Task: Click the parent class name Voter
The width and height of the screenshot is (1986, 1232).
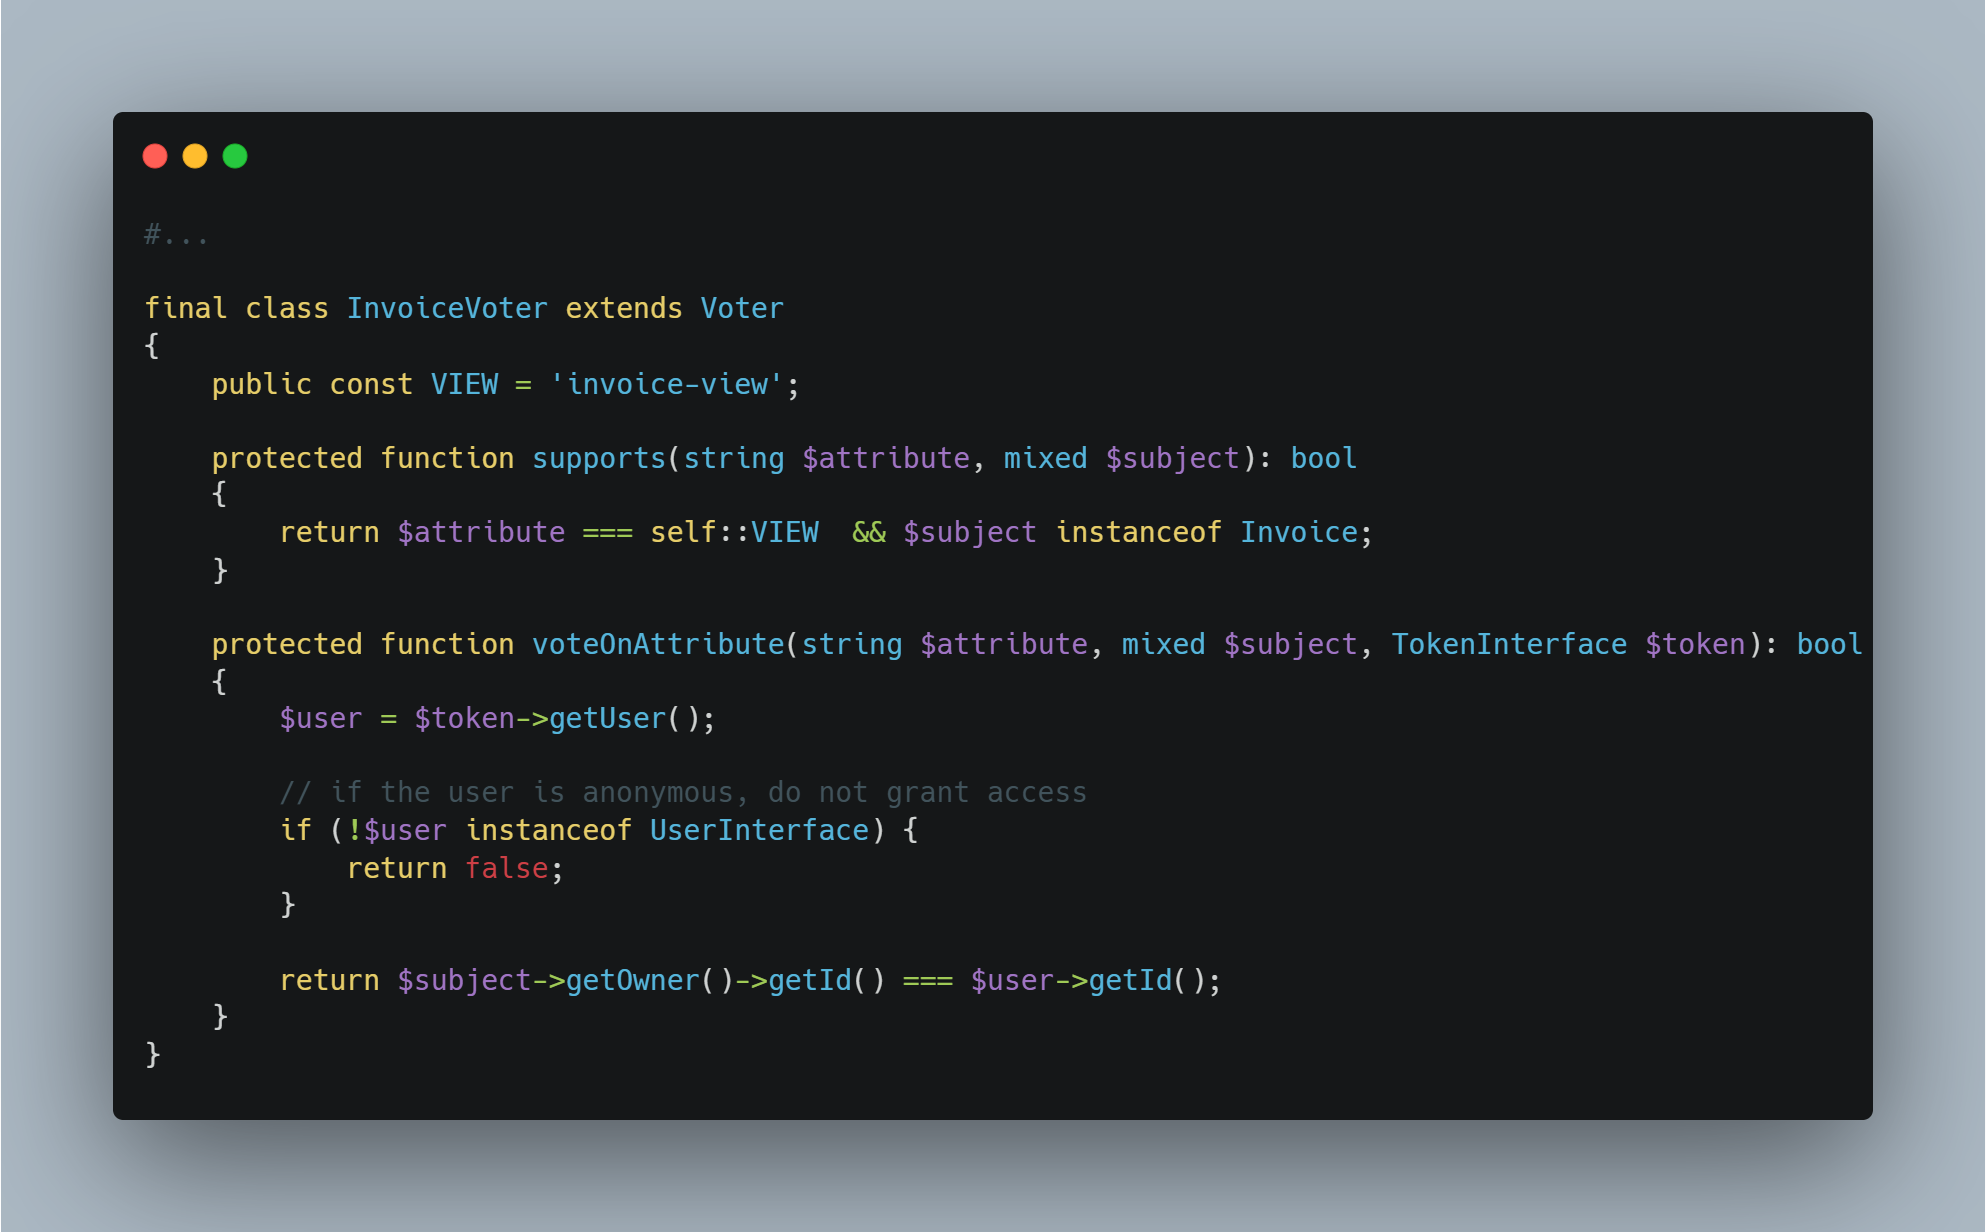Action: coord(742,308)
